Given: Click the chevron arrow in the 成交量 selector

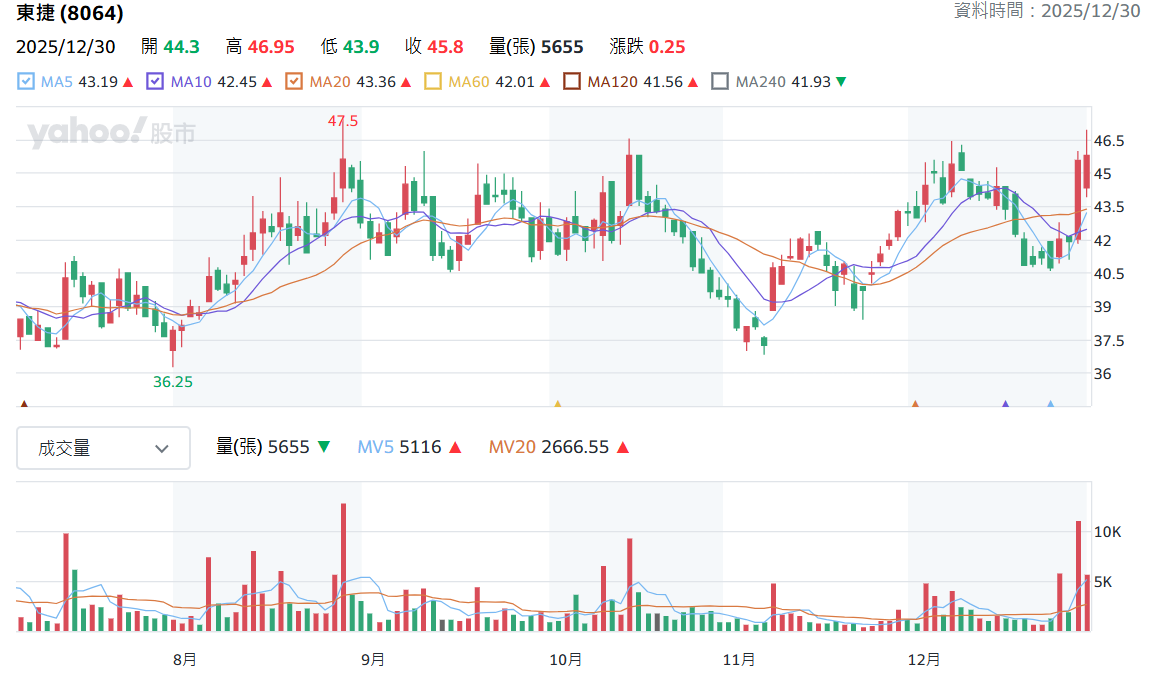Looking at the screenshot, I should (x=162, y=448).
